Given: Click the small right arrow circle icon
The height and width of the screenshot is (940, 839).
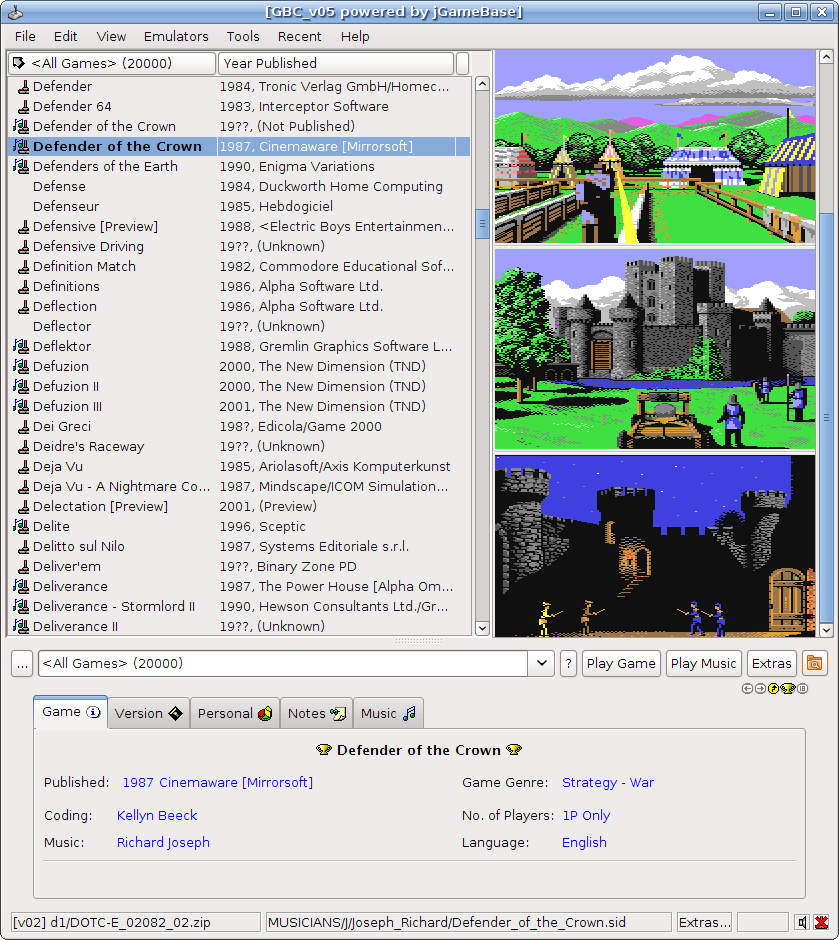Looking at the screenshot, I should tap(760, 688).
